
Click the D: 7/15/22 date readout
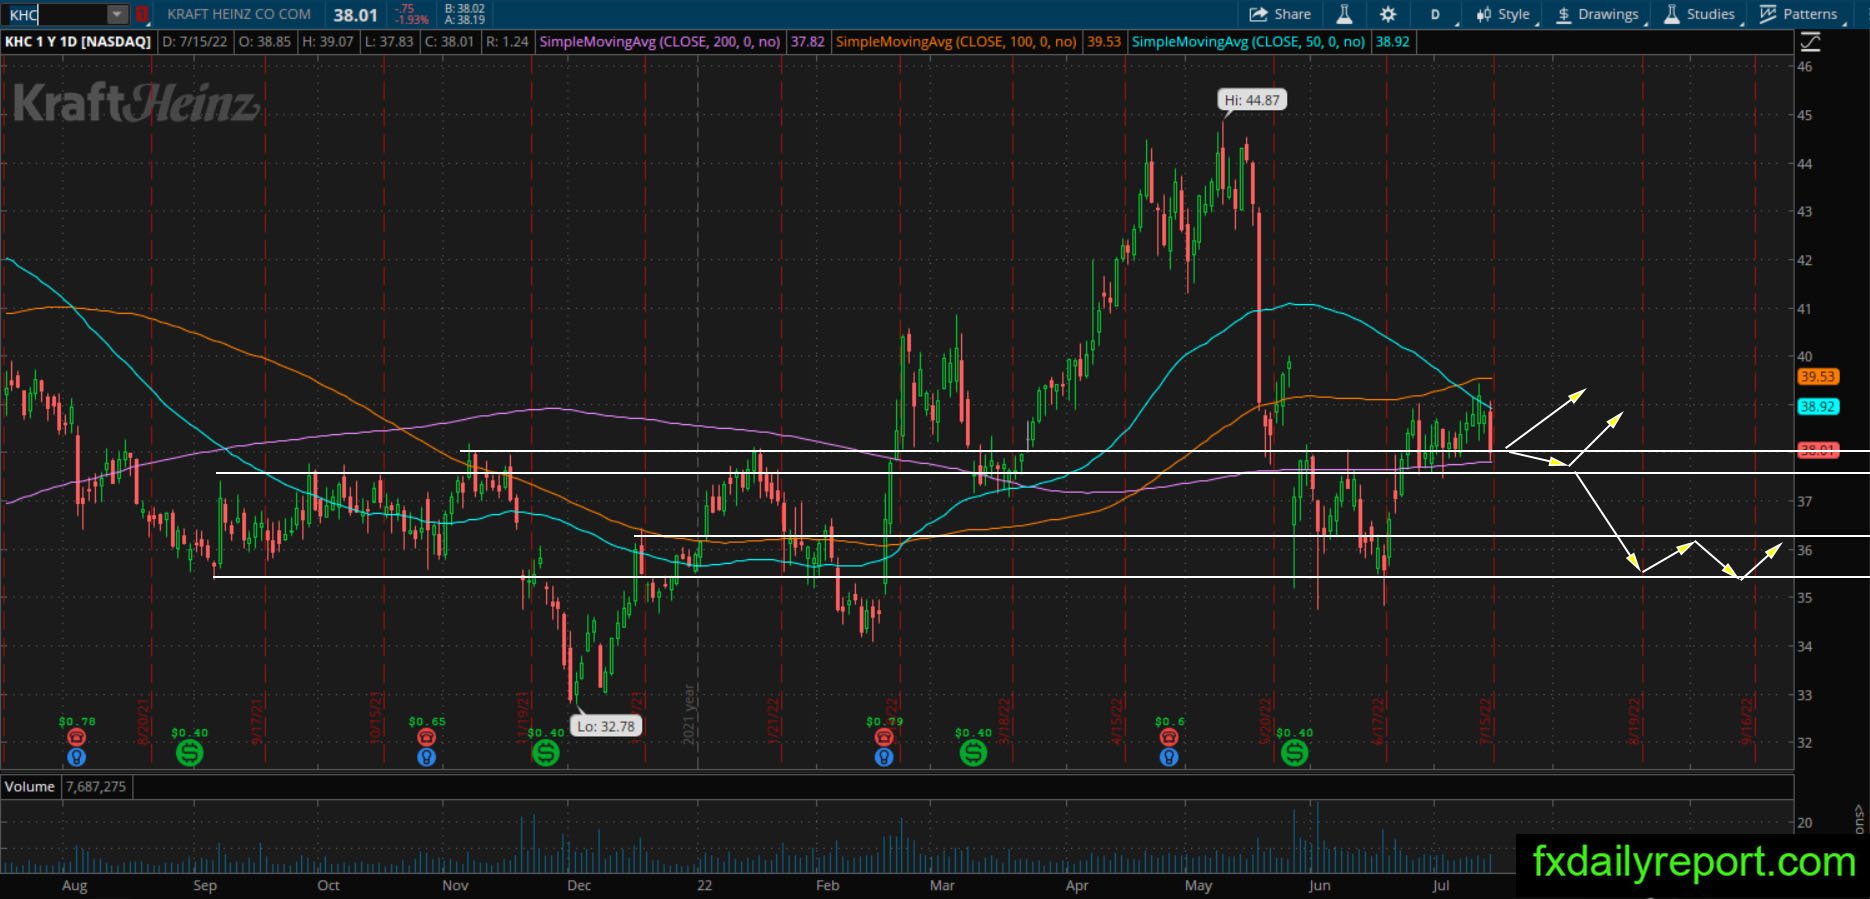coord(193,42)
